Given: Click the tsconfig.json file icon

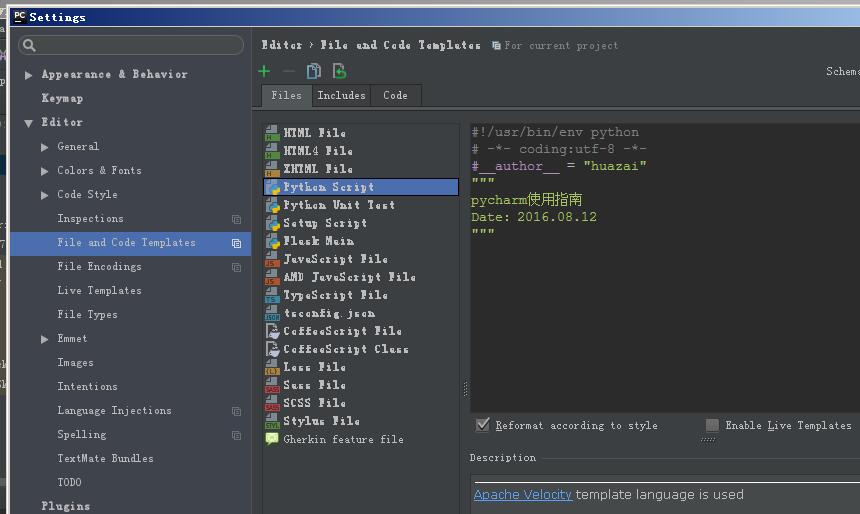Looking at the screenshot, I should [x=272, y=313].
